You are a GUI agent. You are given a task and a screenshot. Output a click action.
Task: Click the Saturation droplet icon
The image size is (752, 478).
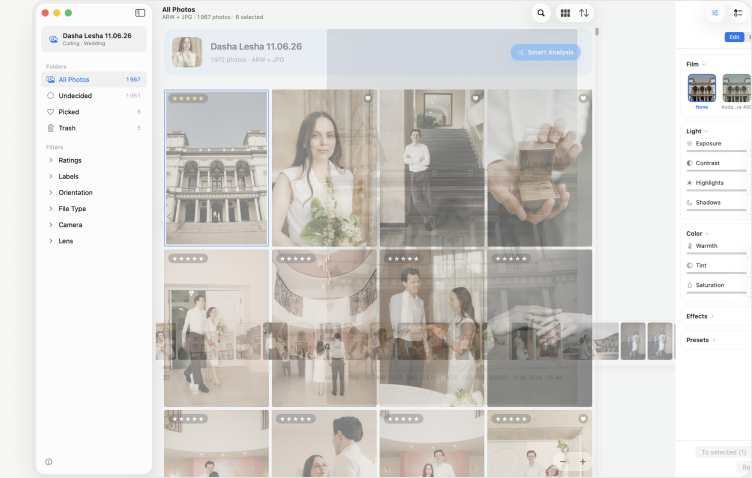click(690, 285)
